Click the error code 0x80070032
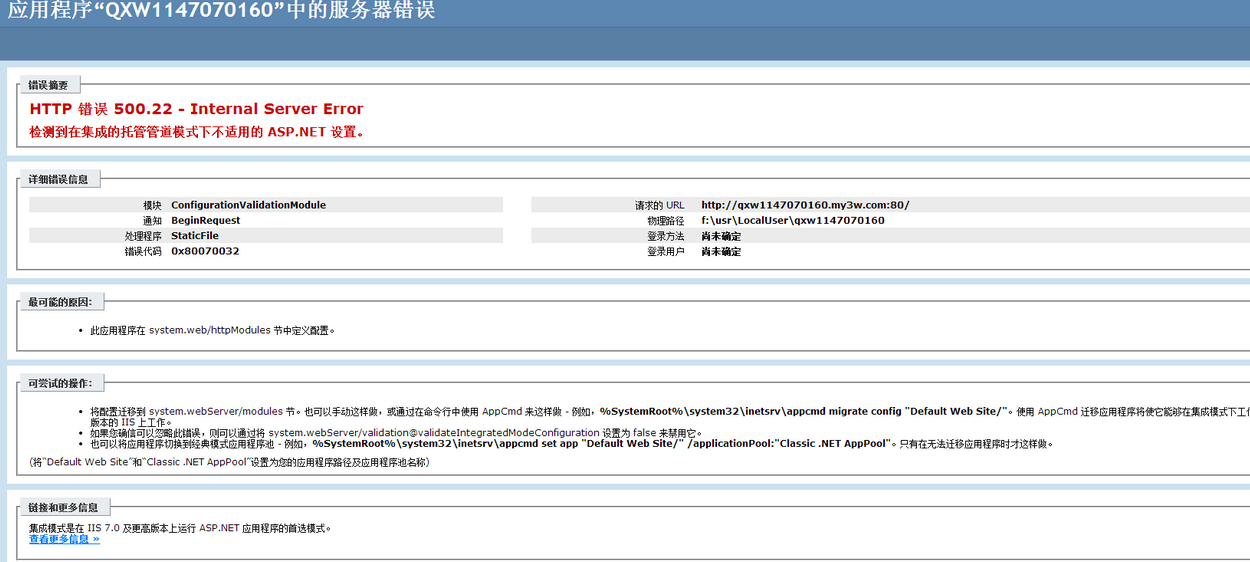Image resolution: width=1250 pixels, height=562 pixels. 205,252
